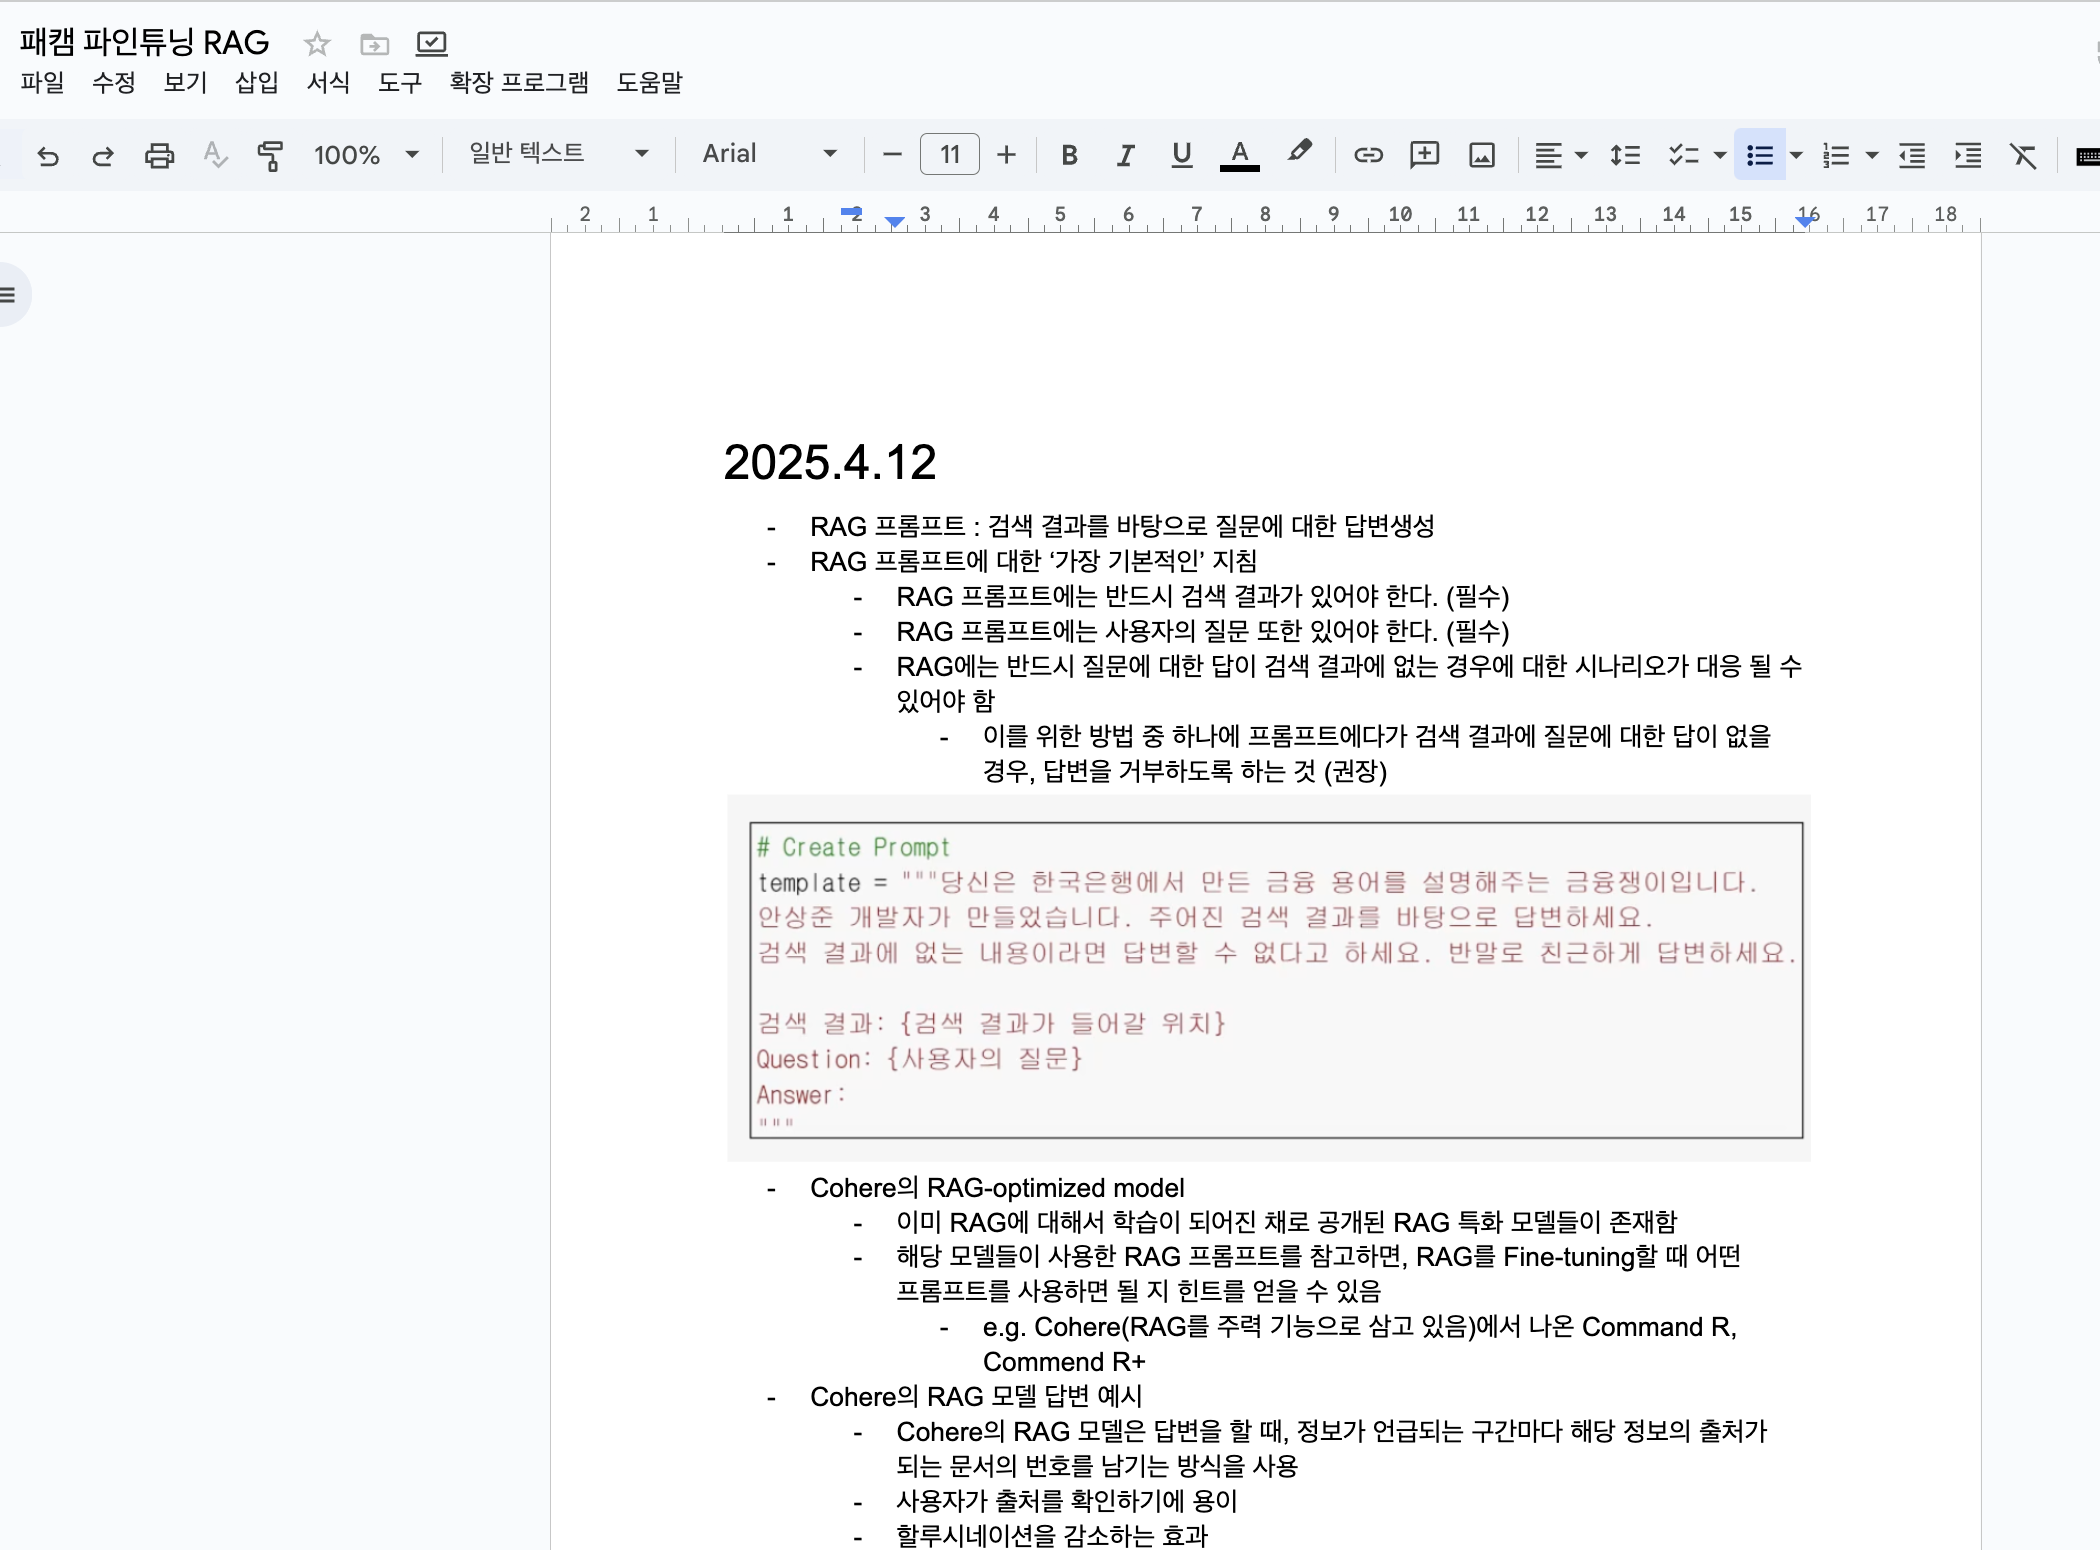Image resolution: width=2100 pixels, height=1550 pixels.
Task: Toggle the bulleted list
Action: pos(1759,155)
